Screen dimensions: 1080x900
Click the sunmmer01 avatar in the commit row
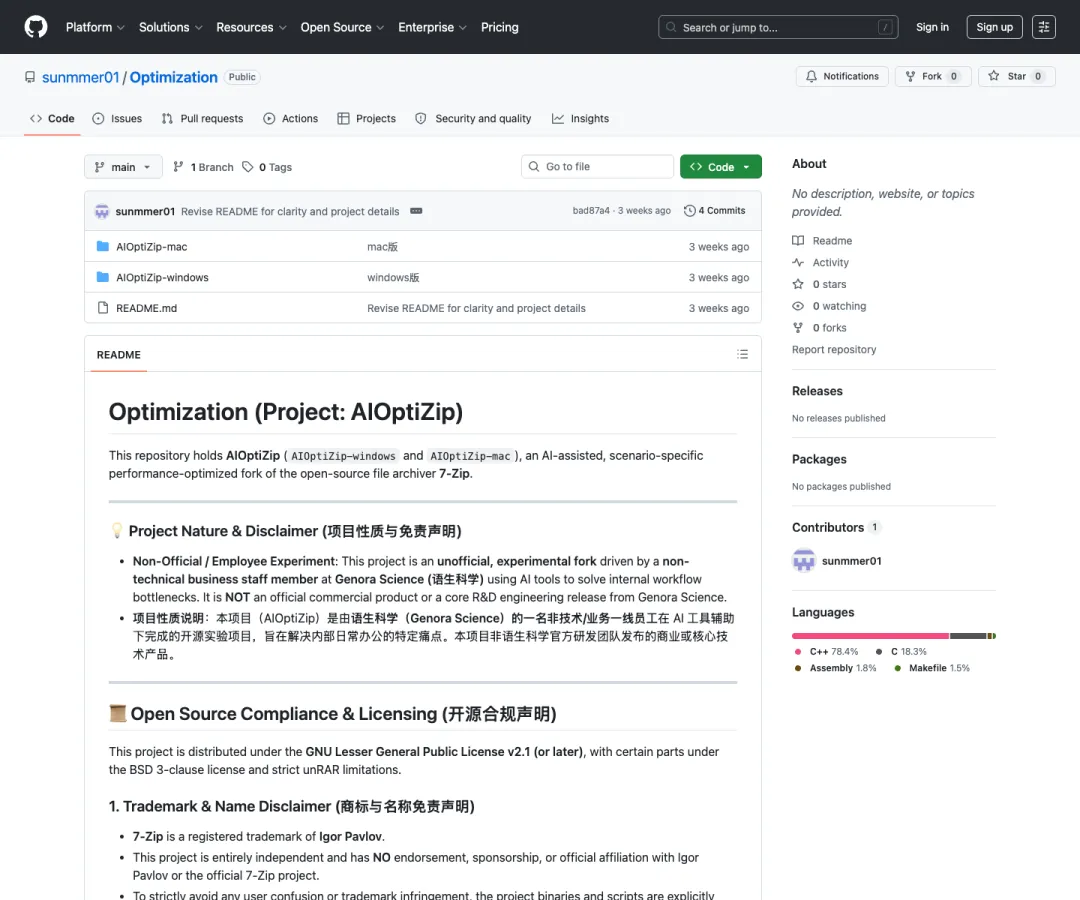click(102, 211)
